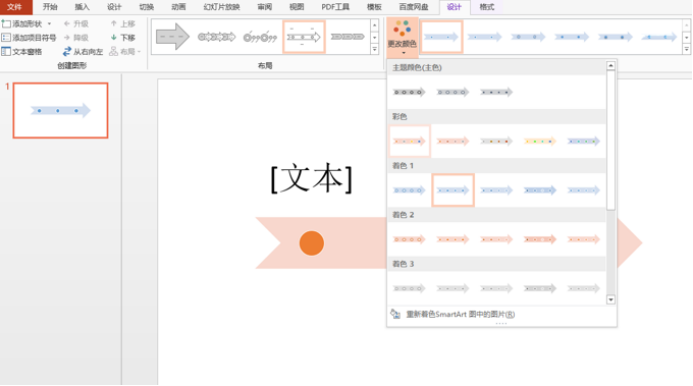Choose the first 着色 3 gray option

pyautogui.click(x=409, y=288)
